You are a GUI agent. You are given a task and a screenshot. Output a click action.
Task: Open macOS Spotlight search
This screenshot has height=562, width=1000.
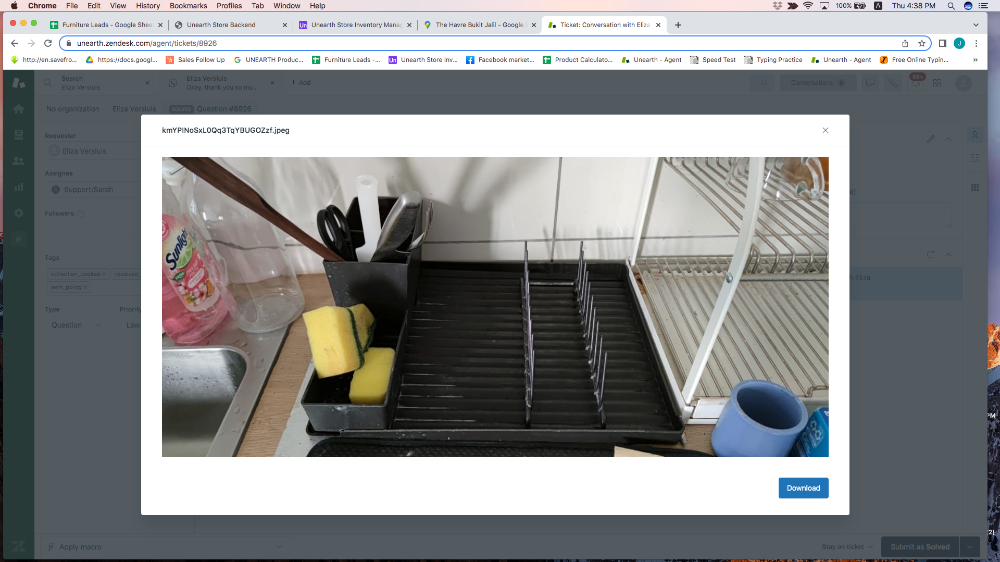point(951,6)
